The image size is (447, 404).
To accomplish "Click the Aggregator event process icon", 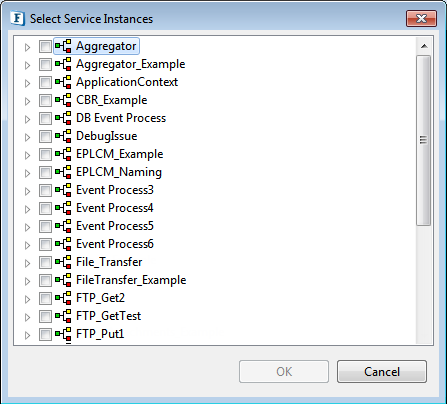I will (x=63, y=46).
